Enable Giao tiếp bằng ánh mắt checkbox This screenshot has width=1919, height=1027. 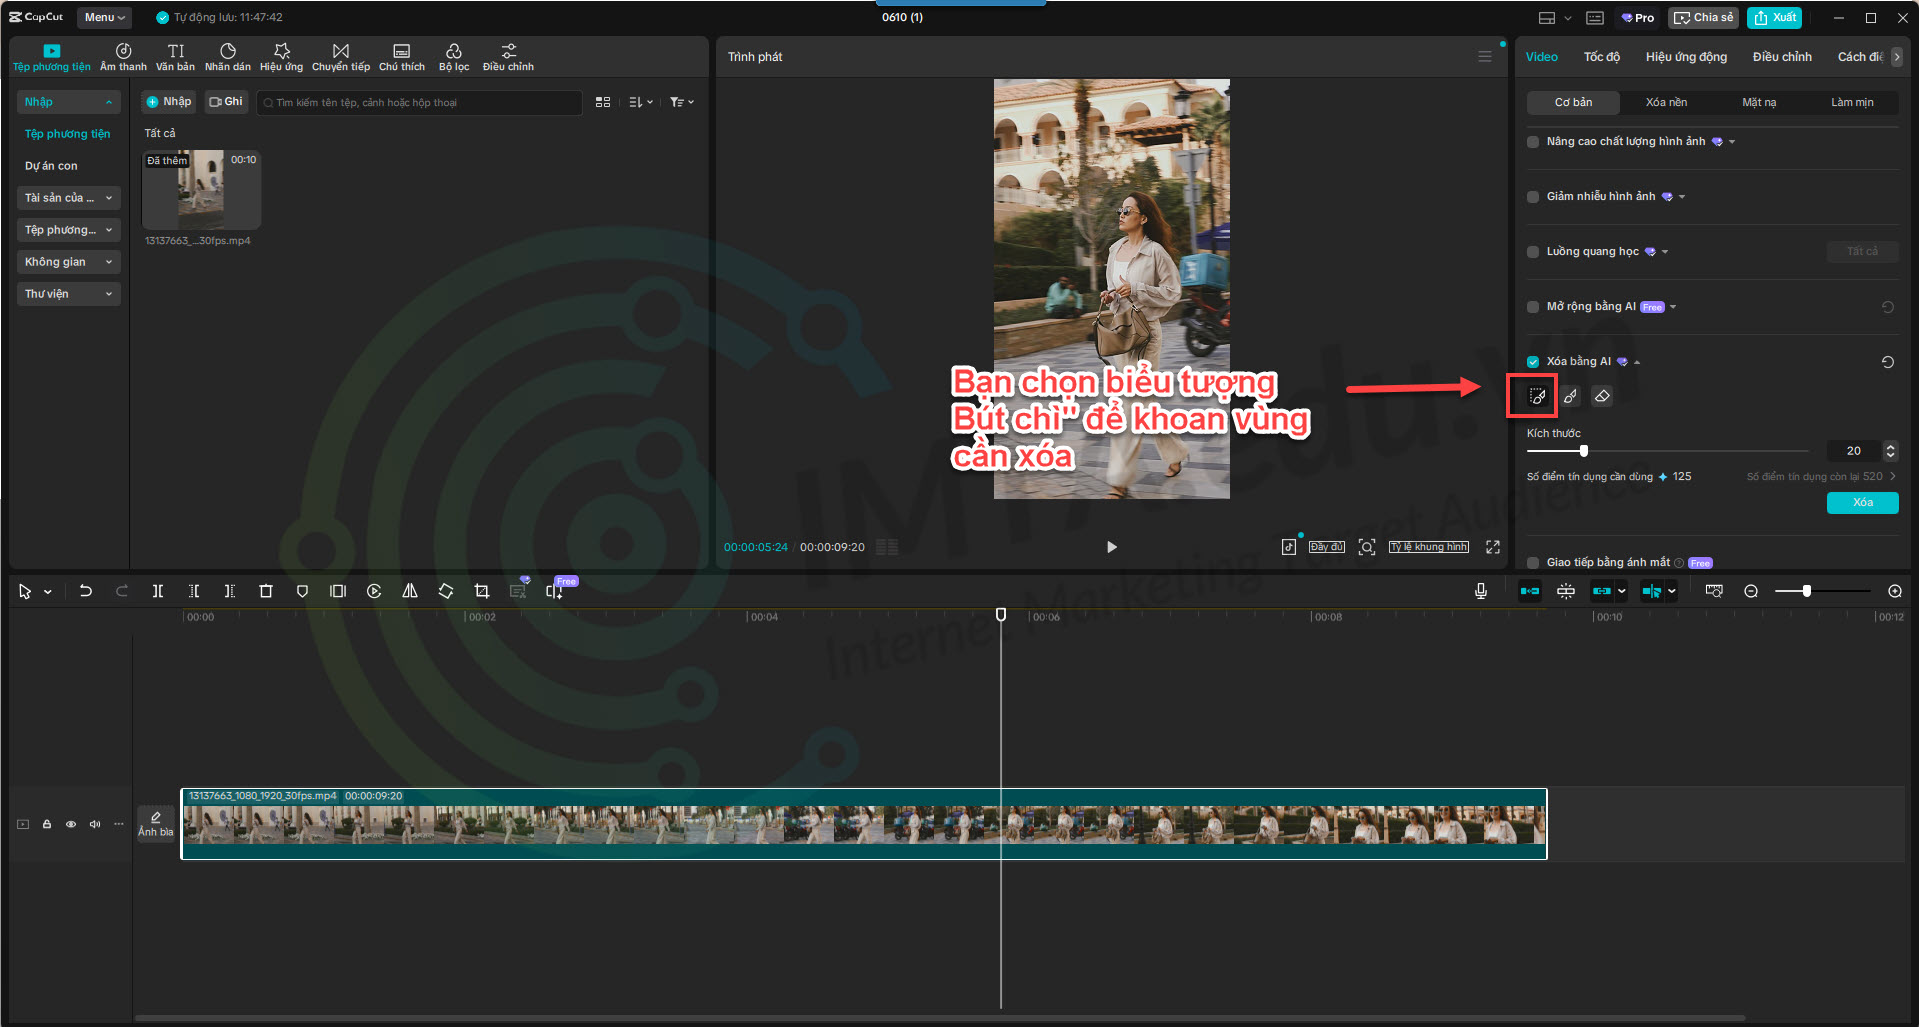1533,563
